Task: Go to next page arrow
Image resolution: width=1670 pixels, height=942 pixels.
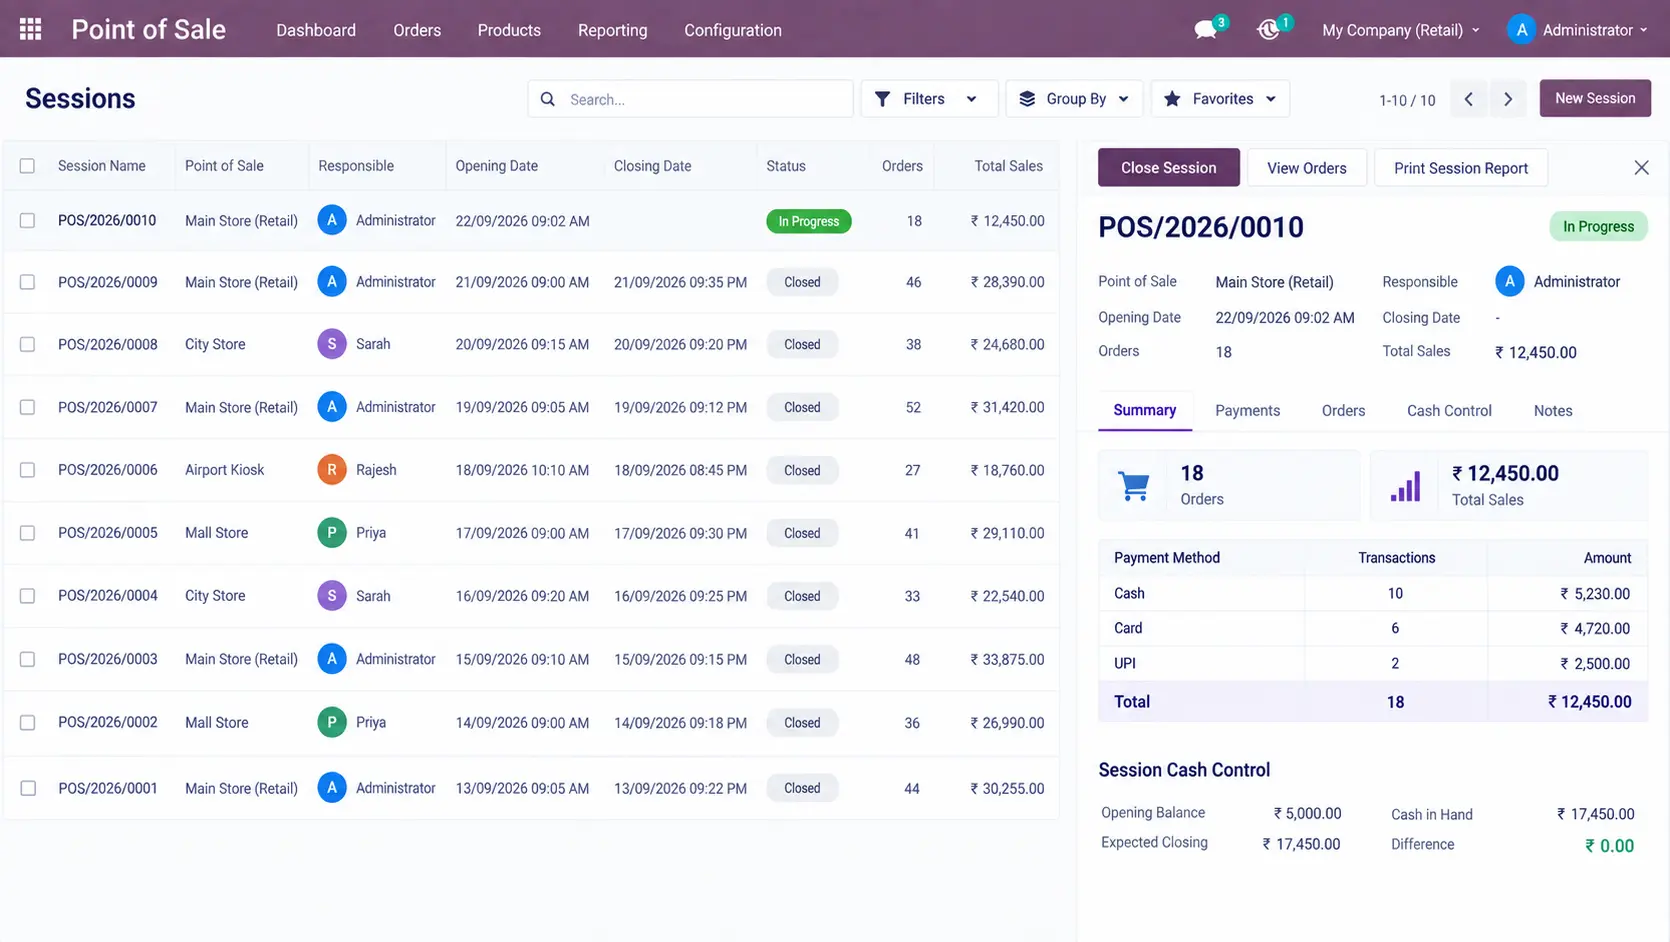Action: (1508, 99)
